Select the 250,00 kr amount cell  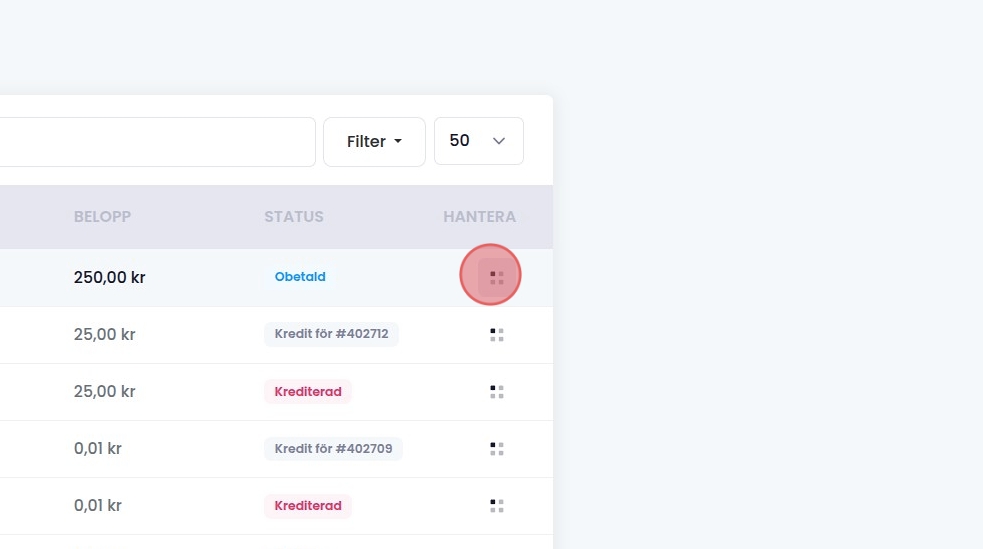pyautogui.click(x=109, y=278)
